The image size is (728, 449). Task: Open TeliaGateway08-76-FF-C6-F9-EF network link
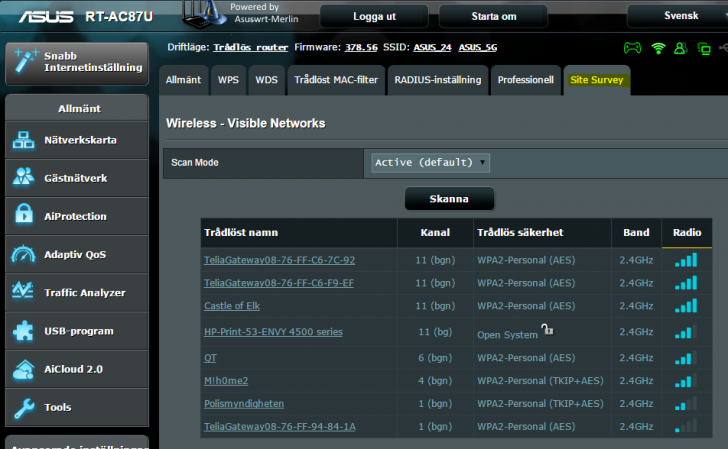pyautogui.click(x=279, y=283)
